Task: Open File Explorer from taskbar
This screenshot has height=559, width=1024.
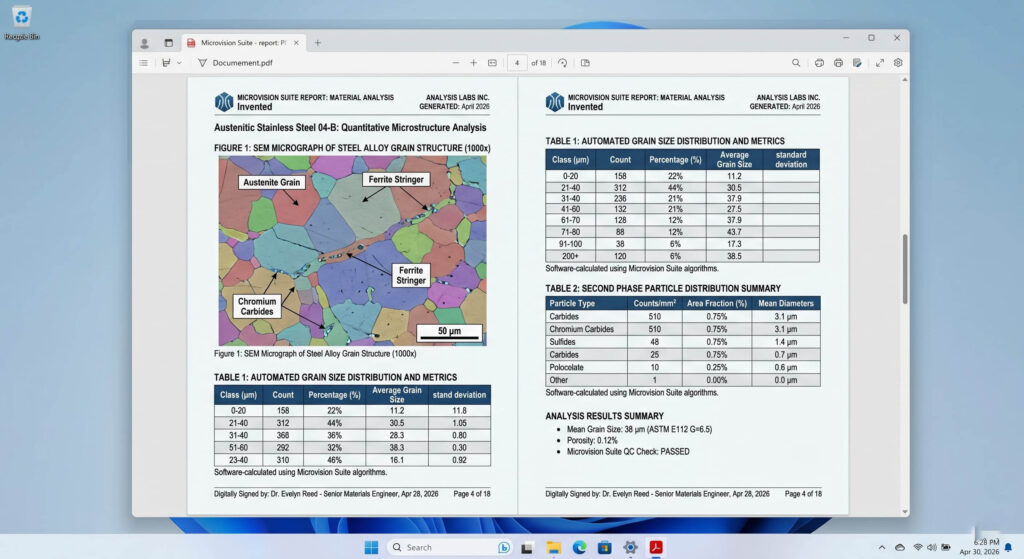Action: [554, 547]
